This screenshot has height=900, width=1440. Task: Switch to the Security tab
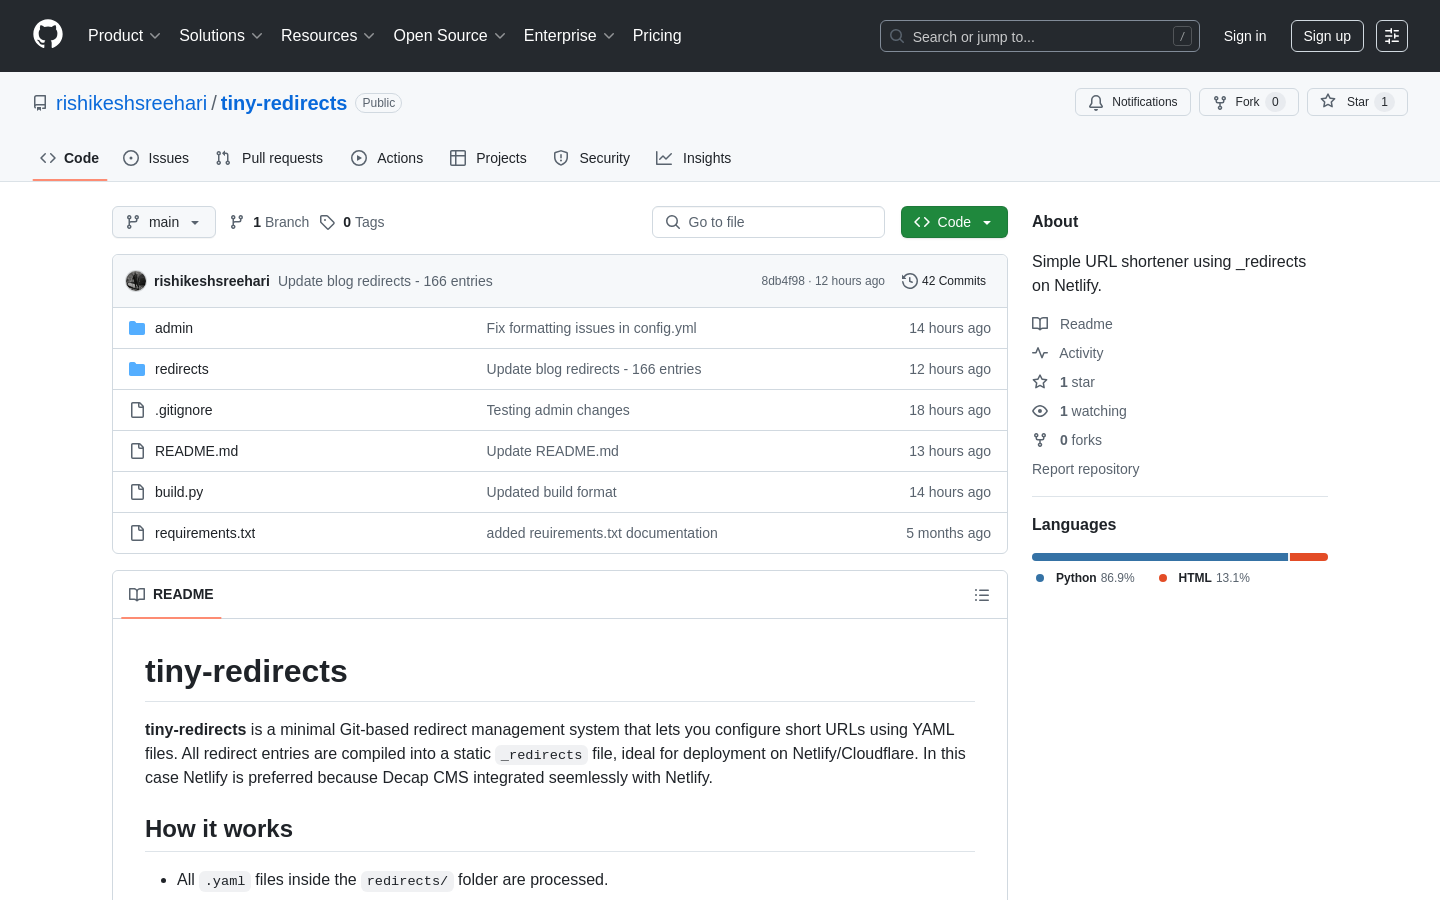coord(592,158)
